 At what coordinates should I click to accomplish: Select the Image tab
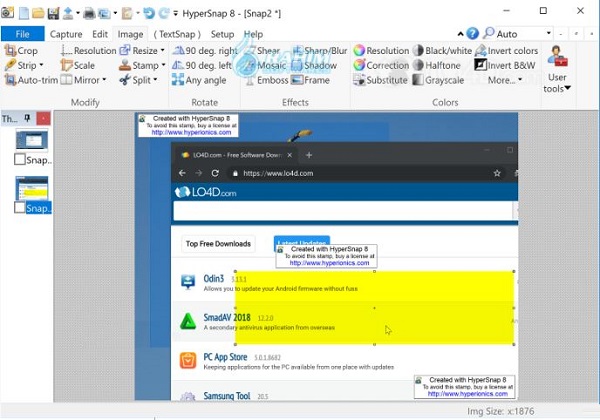click(130, 34)
